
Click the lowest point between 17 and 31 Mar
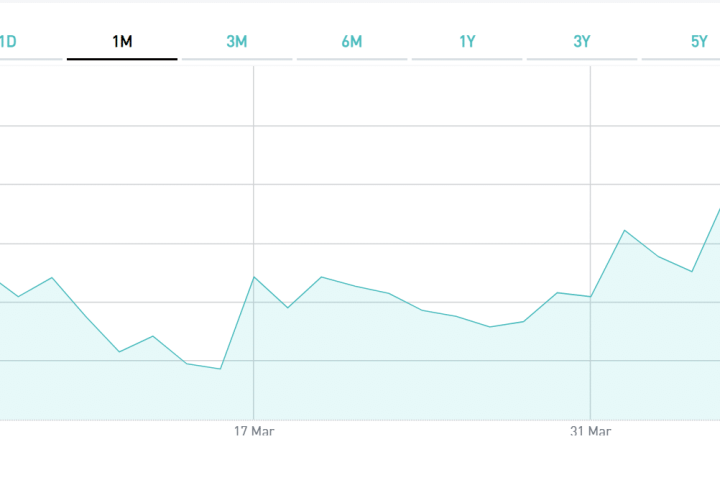click(x=490, y=327)
